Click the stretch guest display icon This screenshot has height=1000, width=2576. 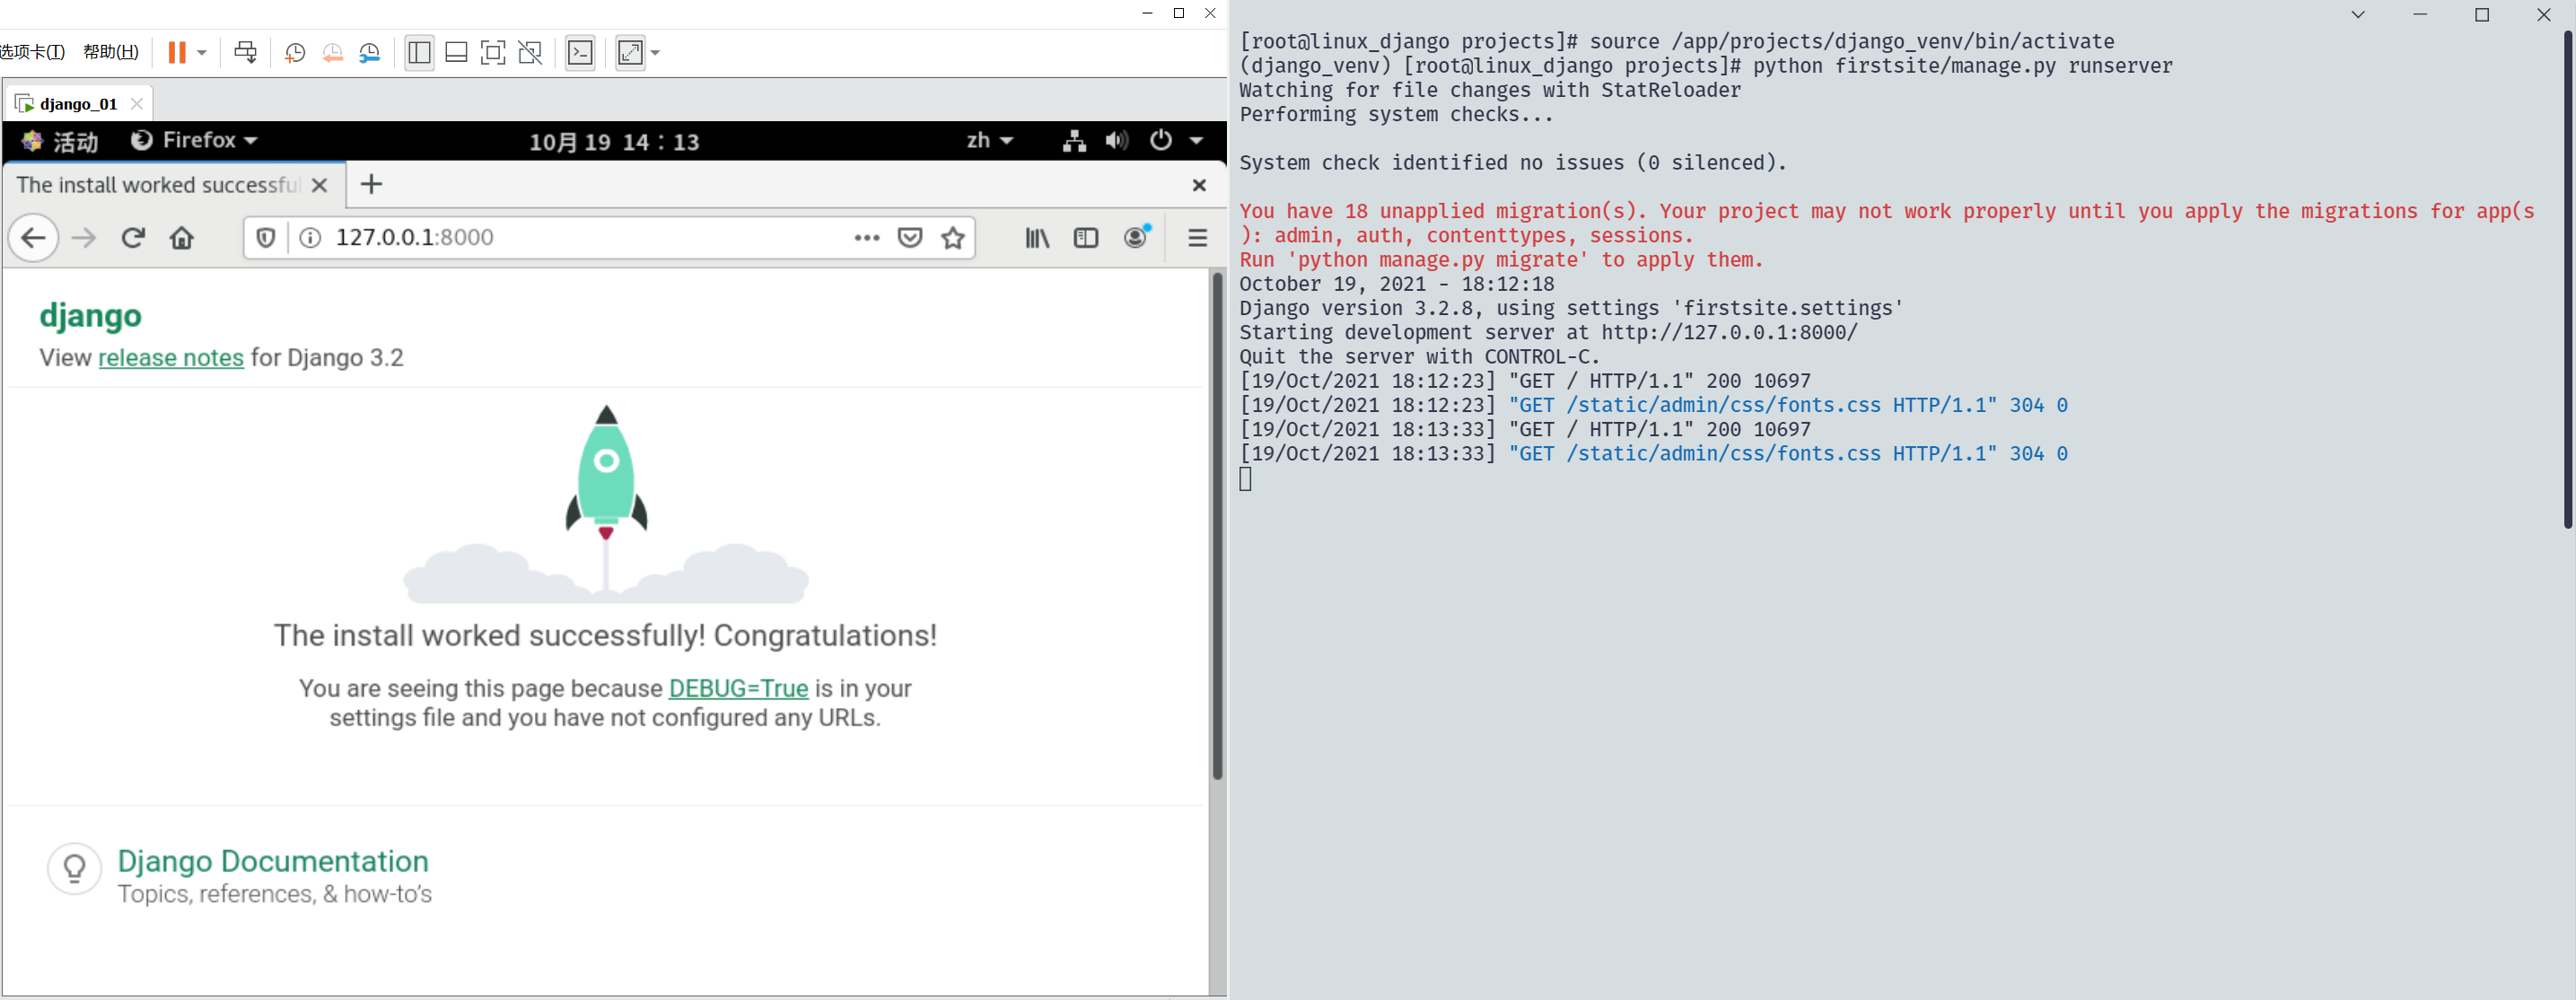click(x=630, y=53)
